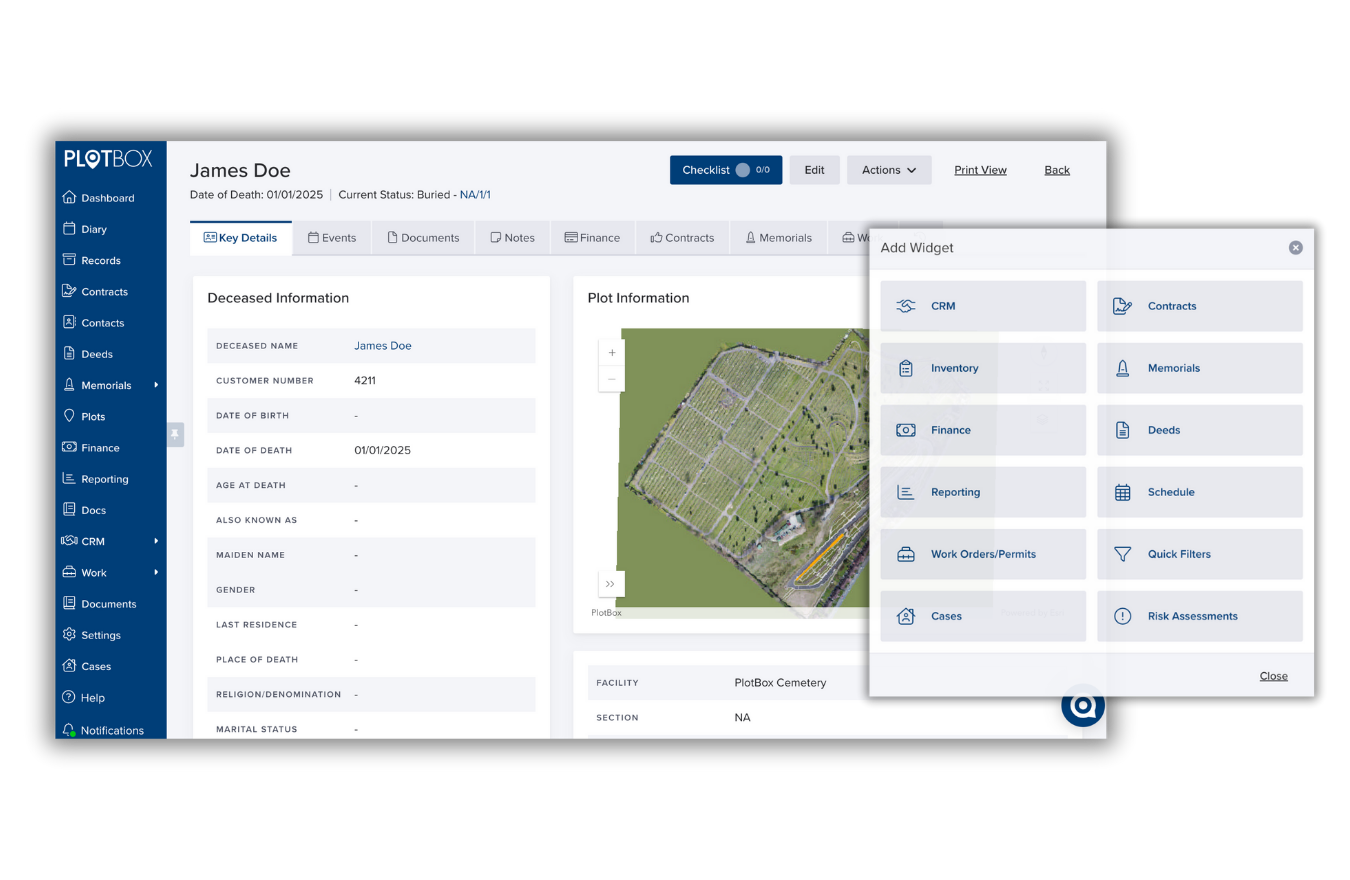Close the Add Widget dialog with X
The width and height of the screenshot is (1350, 880).
tap(1295, 248)
